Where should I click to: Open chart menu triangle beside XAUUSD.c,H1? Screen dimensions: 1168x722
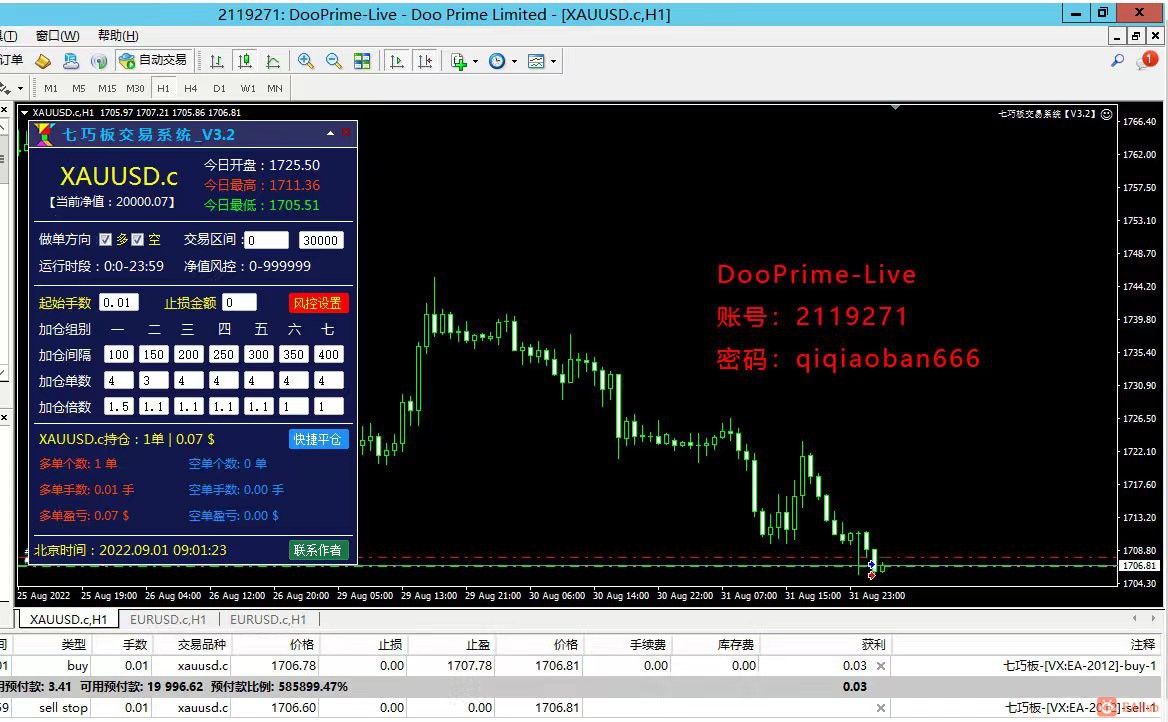pos(25,113)
